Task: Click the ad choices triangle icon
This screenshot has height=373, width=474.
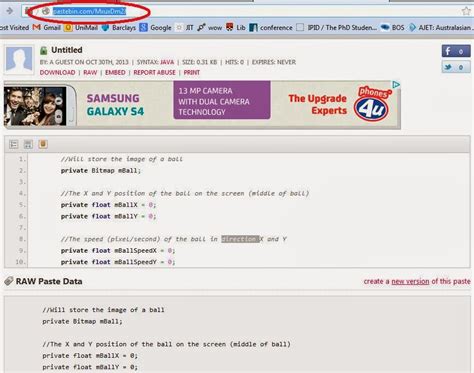Action: (x=396, y=85)
